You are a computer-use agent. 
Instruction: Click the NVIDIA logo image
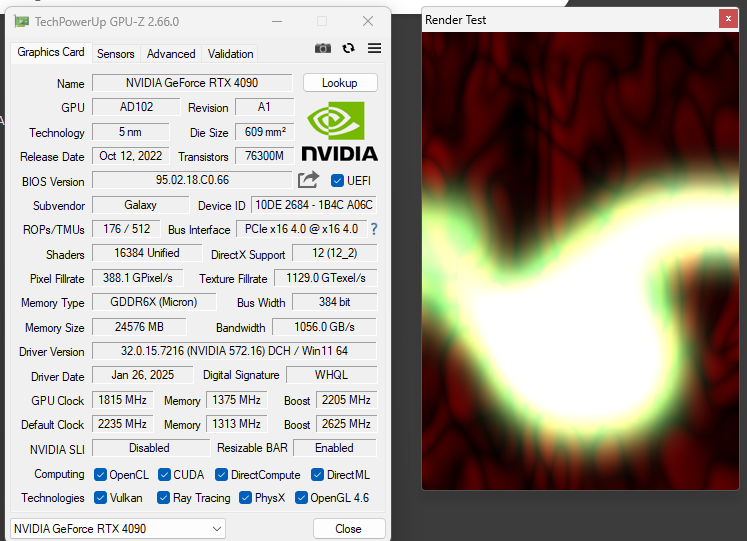point(340,131)
